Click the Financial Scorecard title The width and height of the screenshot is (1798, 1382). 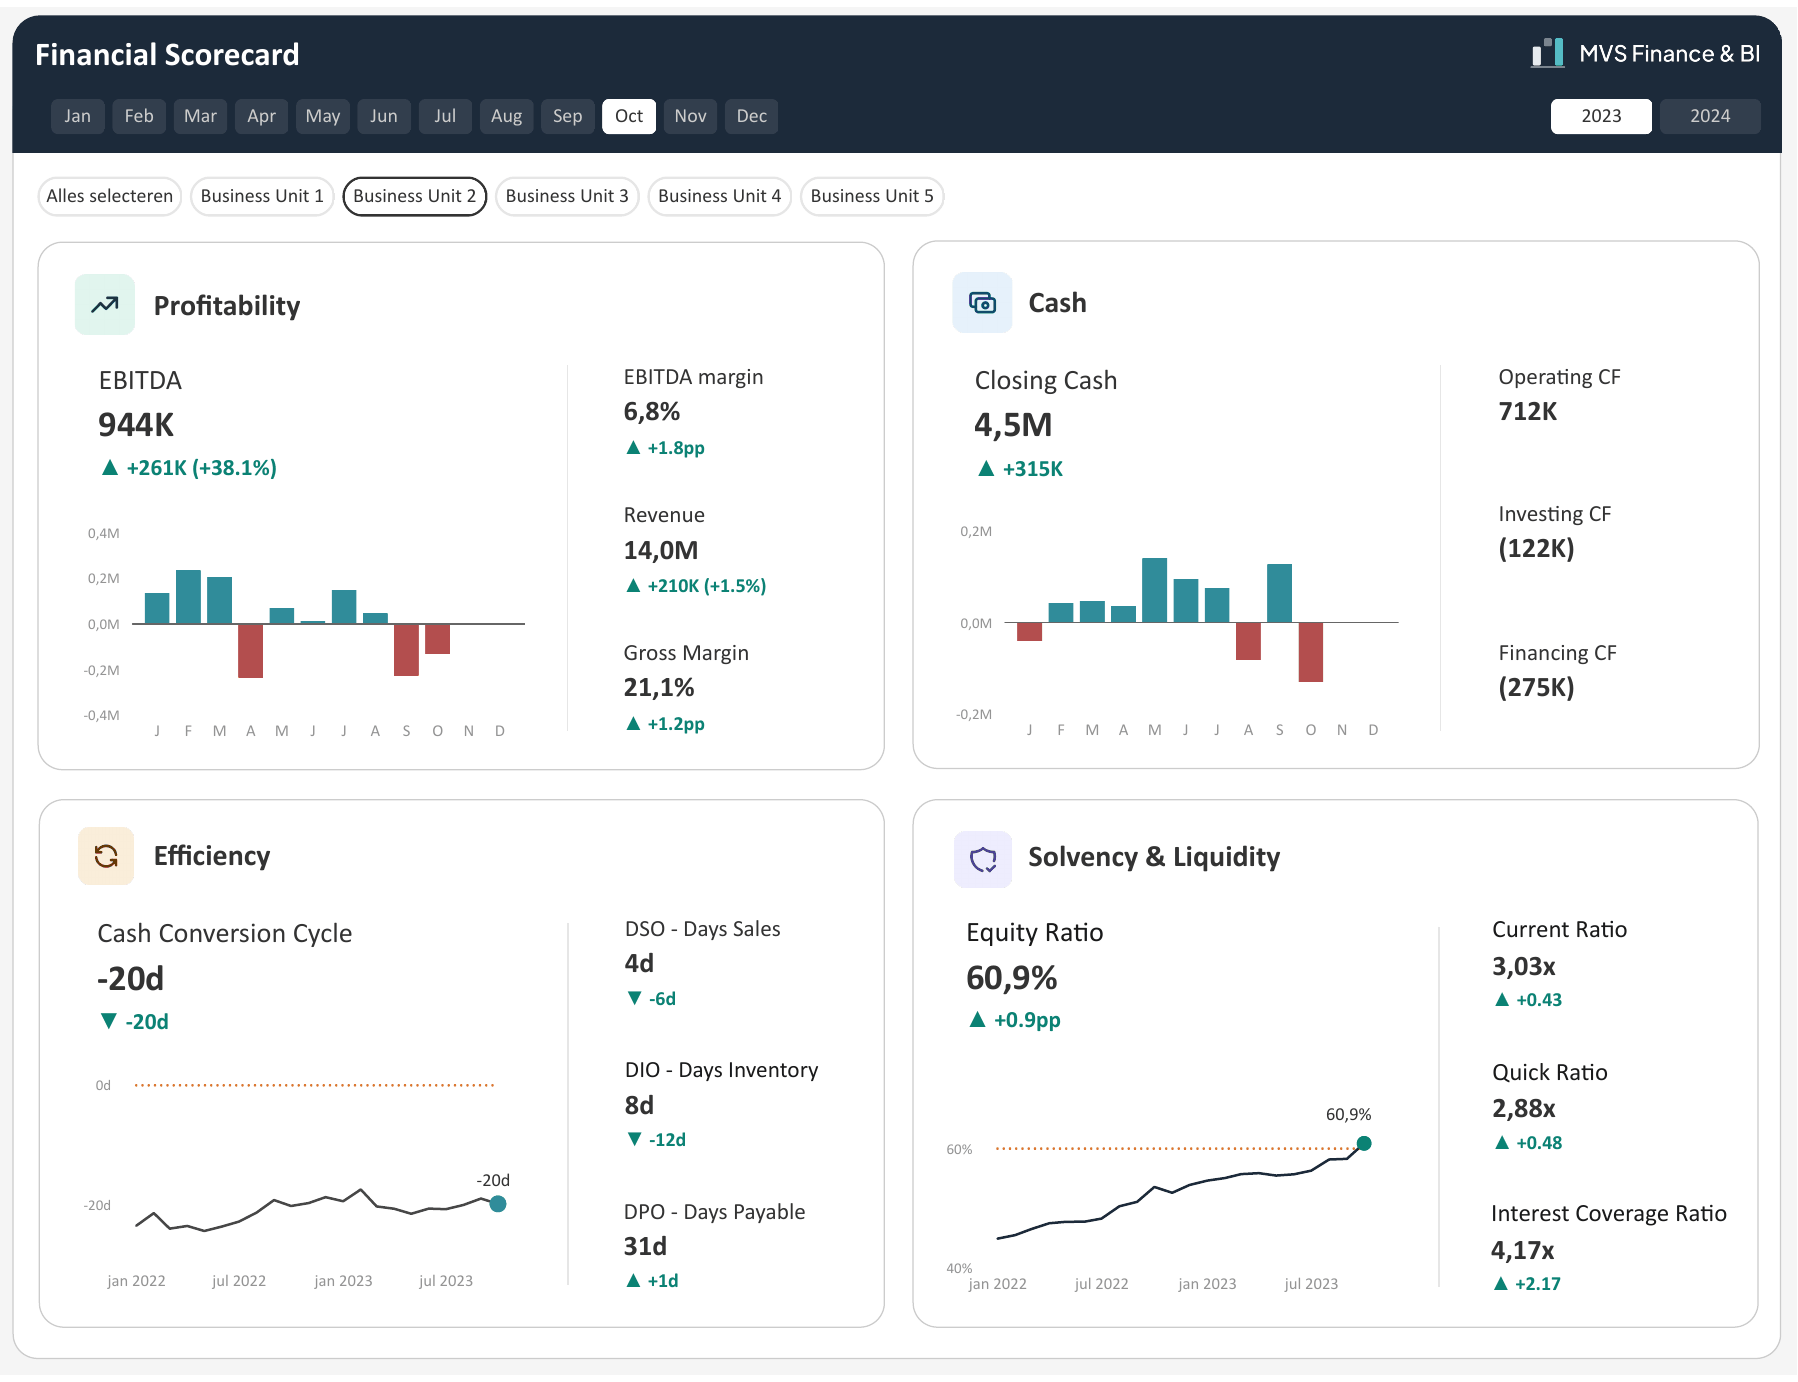point(167,54)
